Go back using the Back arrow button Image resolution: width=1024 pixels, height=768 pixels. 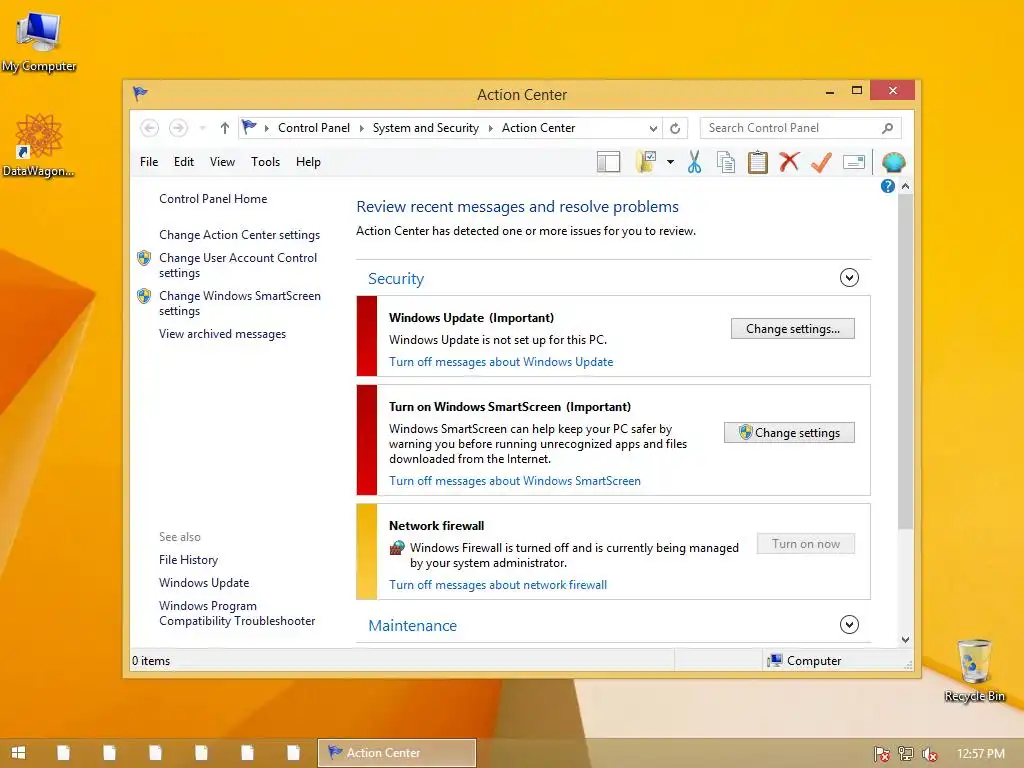tap(150, 128)
